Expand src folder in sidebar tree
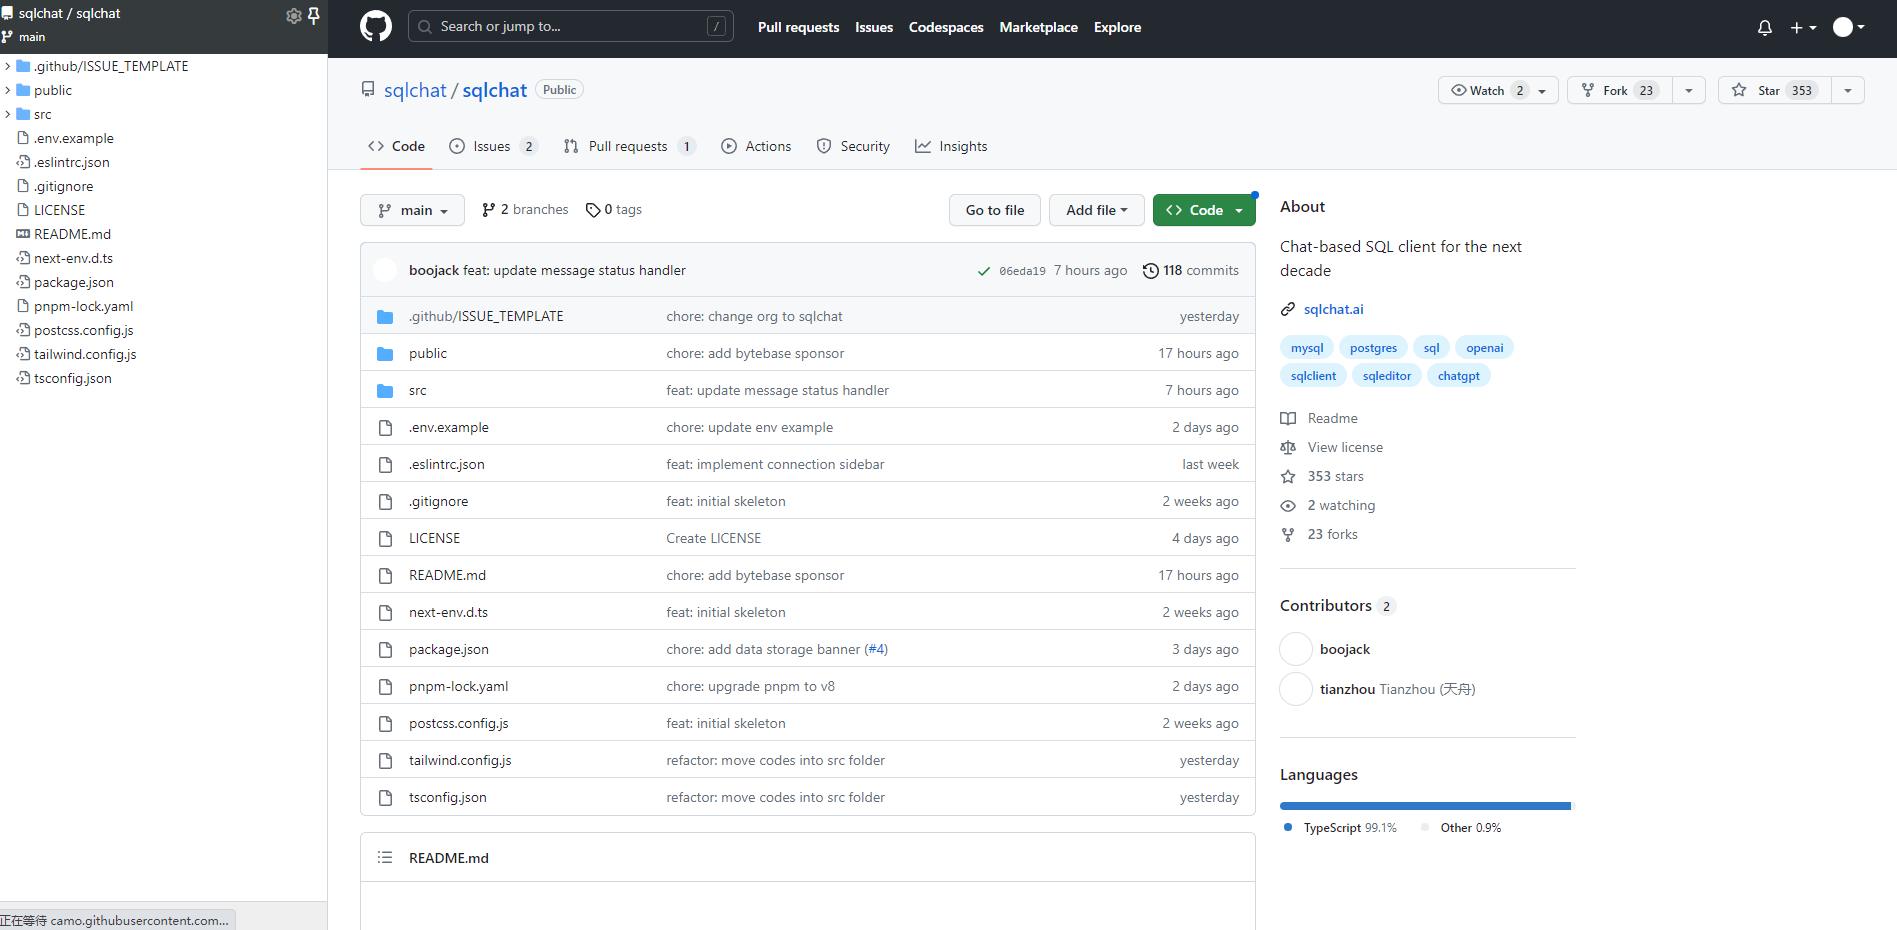Screen dimensions: 1897x930 pos(8,114)
